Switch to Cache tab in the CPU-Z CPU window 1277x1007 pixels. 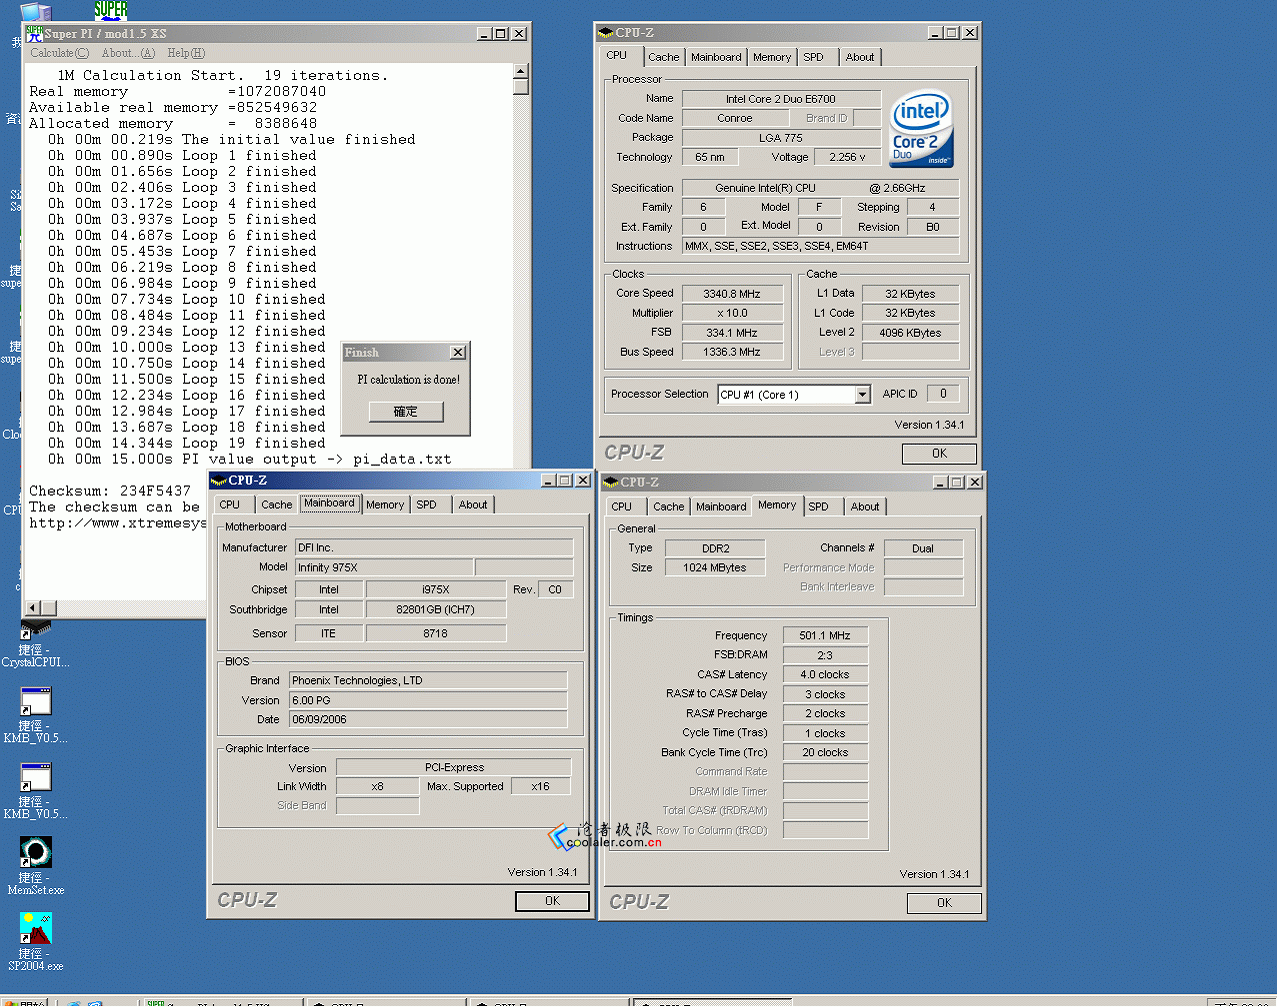663,57
